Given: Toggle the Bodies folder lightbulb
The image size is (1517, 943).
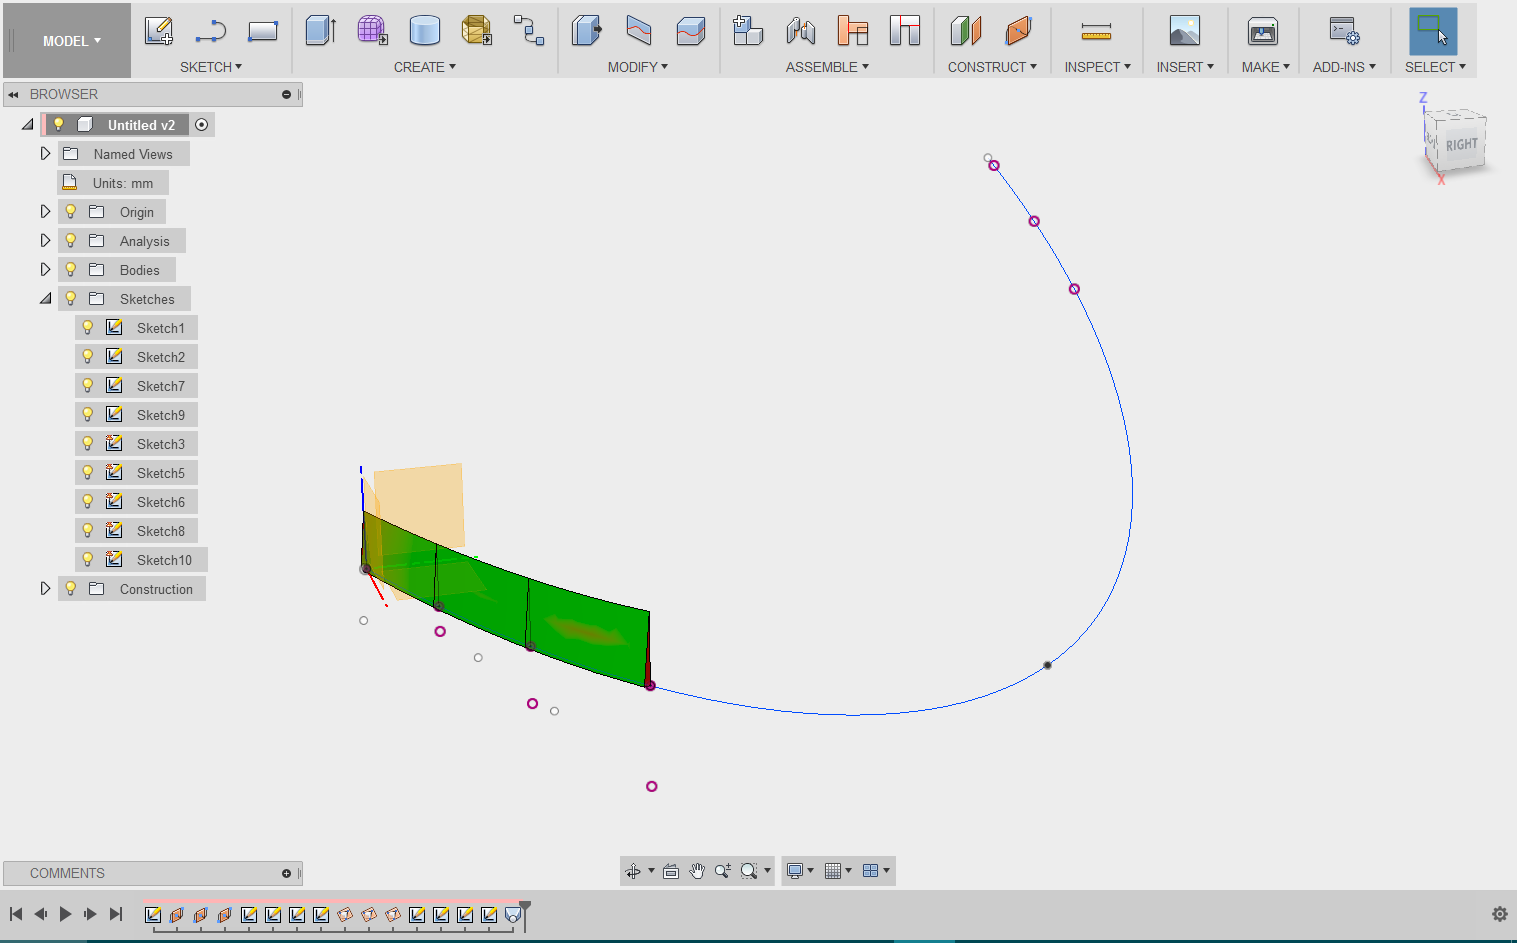Looking at the screenshot, I should pyautogui.click(x=69, y=269).
